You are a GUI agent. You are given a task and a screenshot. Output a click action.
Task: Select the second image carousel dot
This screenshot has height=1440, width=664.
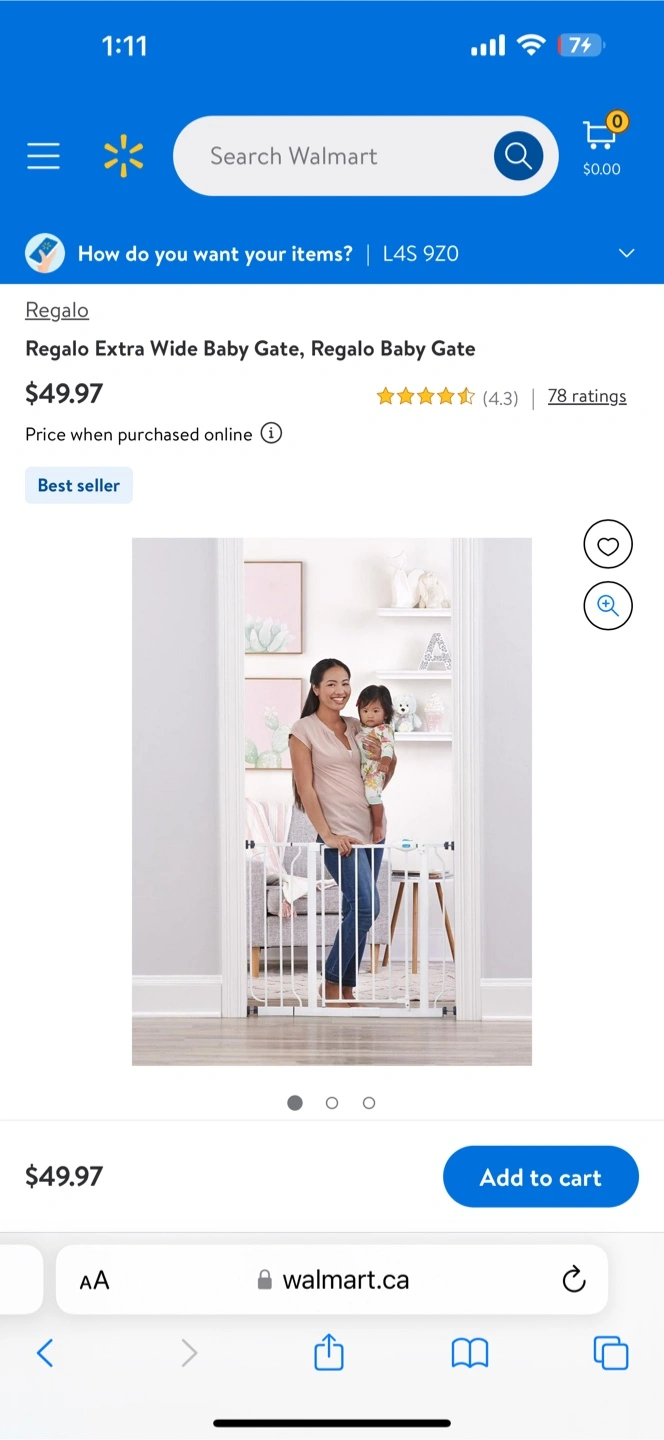(332, 1103)
